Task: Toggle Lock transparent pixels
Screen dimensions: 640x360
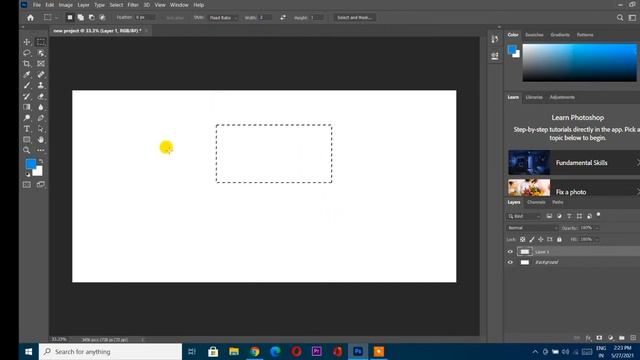Action: (522, 240)
